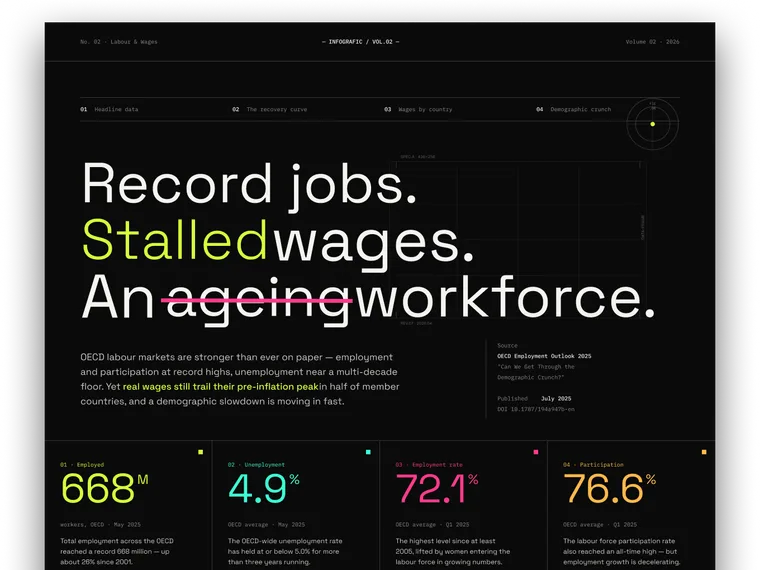Viewport: 760px width, 570px height.
Task: Open the '01 Headline data' nav section
Action: [109, 110]
